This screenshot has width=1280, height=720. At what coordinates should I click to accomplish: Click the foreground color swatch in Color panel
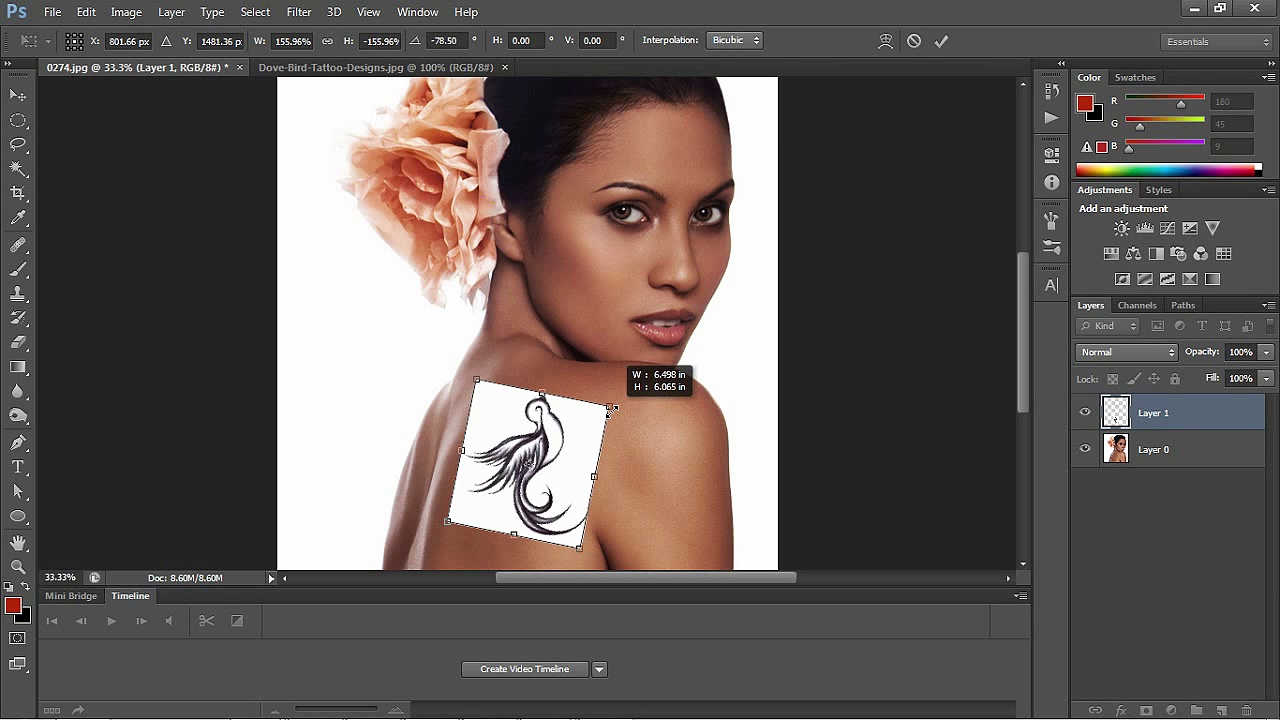[1085, 103]
